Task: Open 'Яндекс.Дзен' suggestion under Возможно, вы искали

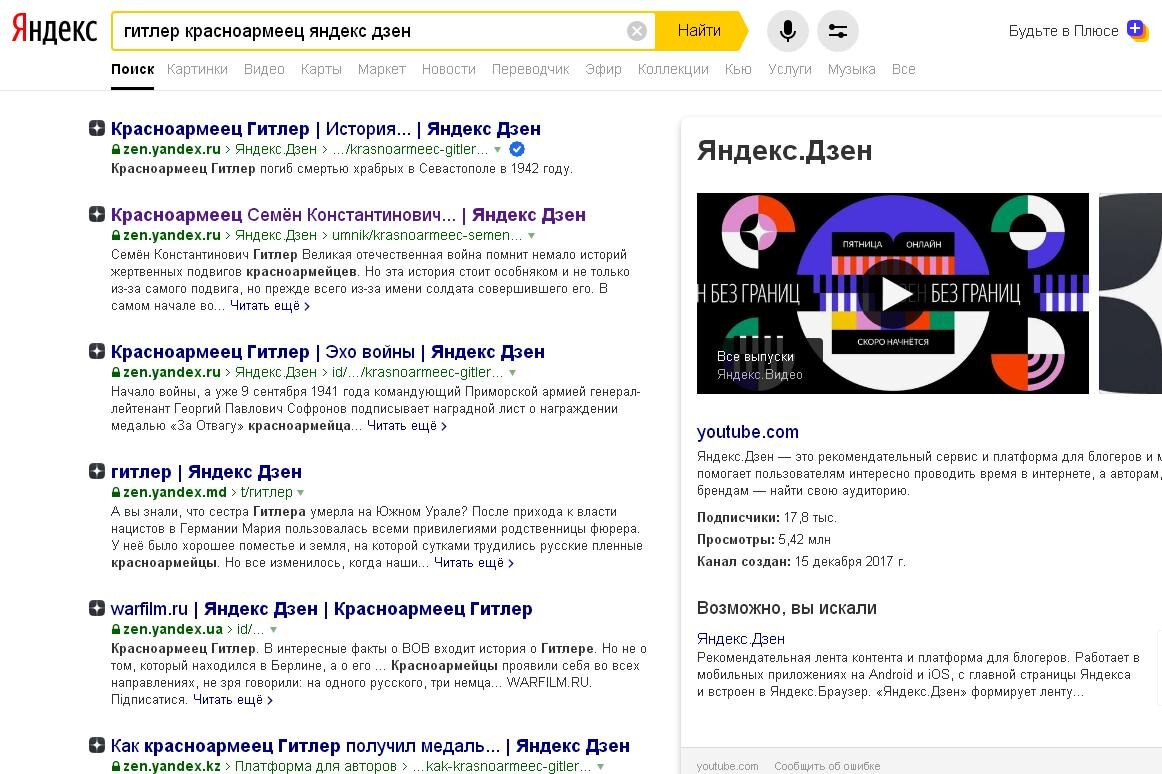Action: click(x=741, y=638)
